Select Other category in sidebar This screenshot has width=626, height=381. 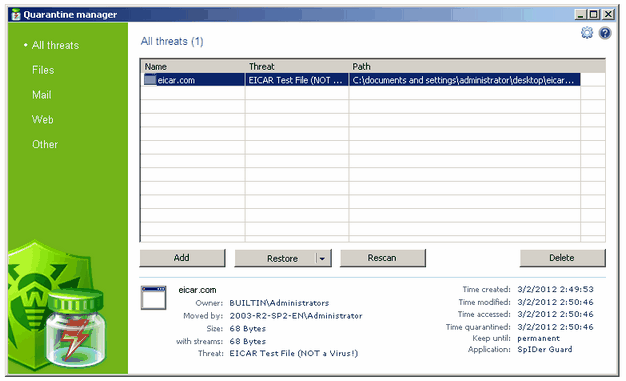click(x=45, y=145)
